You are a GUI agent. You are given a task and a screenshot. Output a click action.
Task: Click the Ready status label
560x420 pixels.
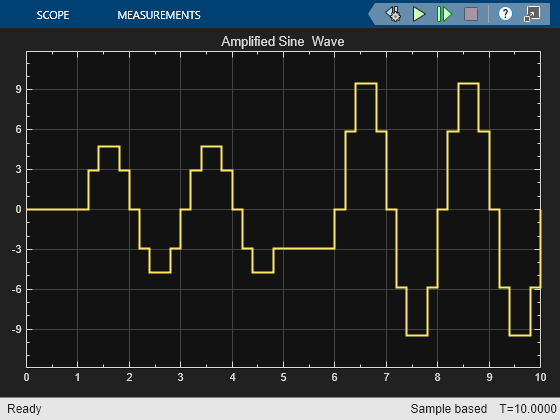click(x=24, y=409)
